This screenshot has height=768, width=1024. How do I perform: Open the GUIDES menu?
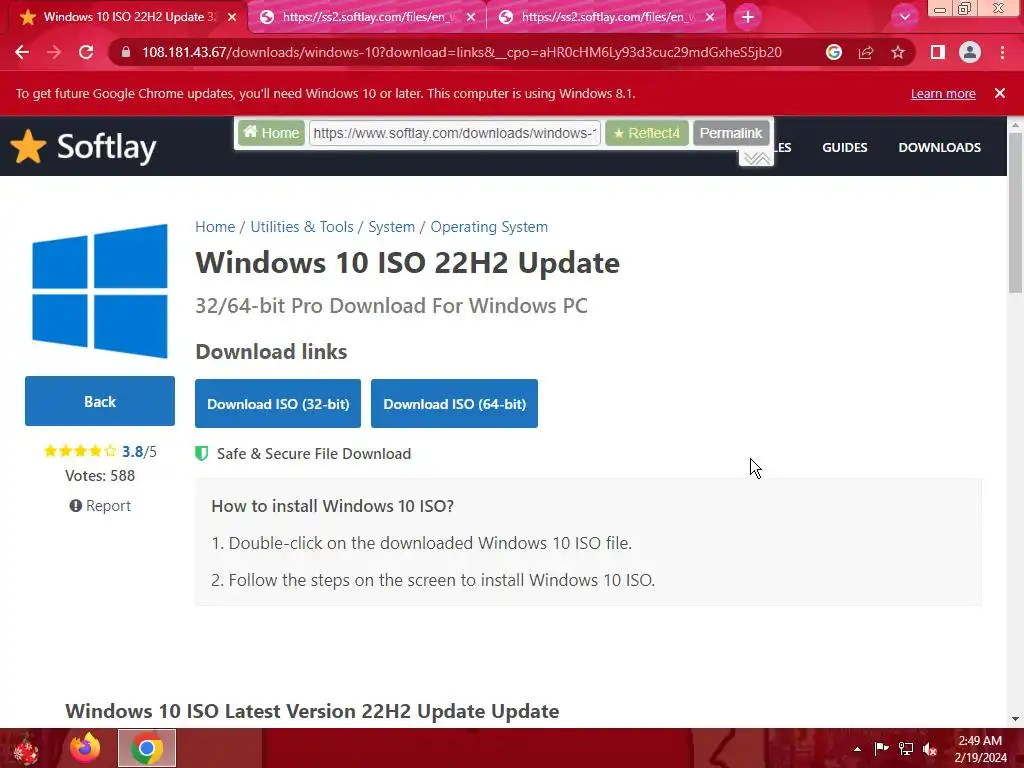pos(844,148)
